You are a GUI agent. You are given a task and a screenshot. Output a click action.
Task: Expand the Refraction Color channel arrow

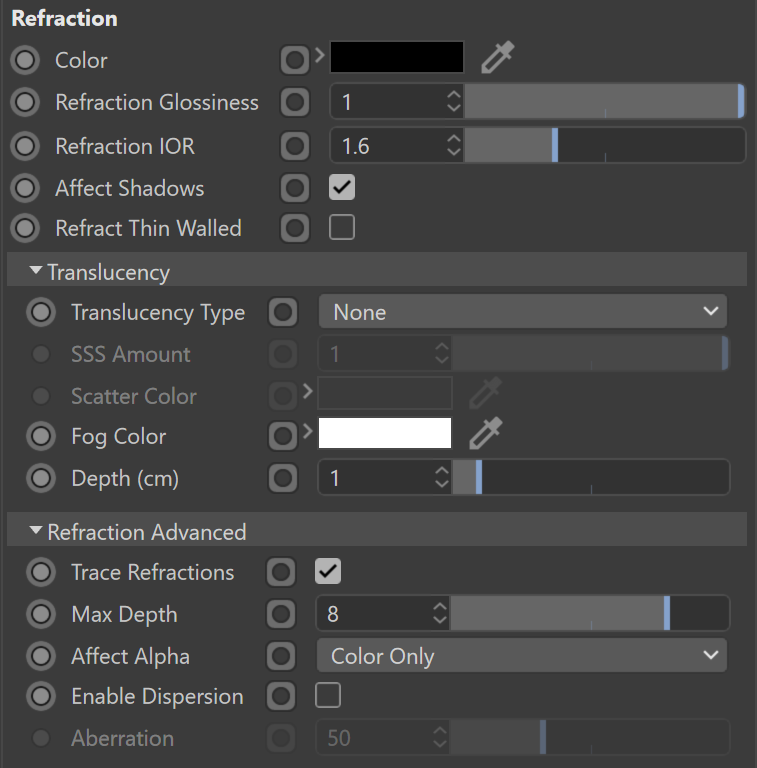(x=320, y=55)
